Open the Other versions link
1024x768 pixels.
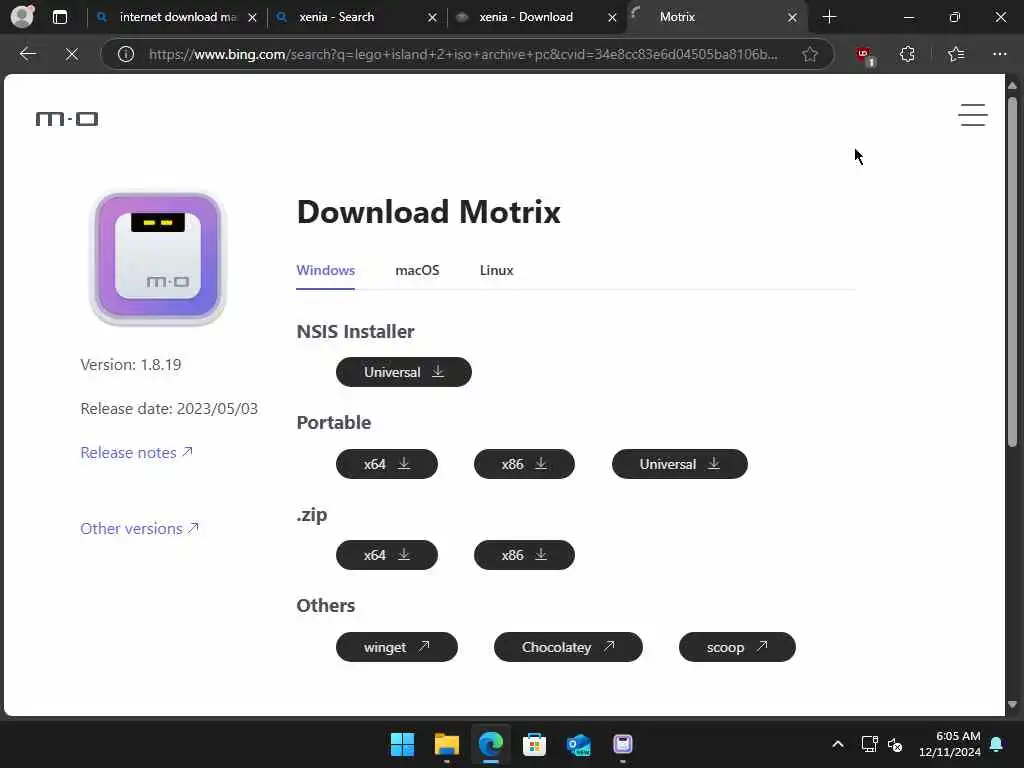[139, 528]
